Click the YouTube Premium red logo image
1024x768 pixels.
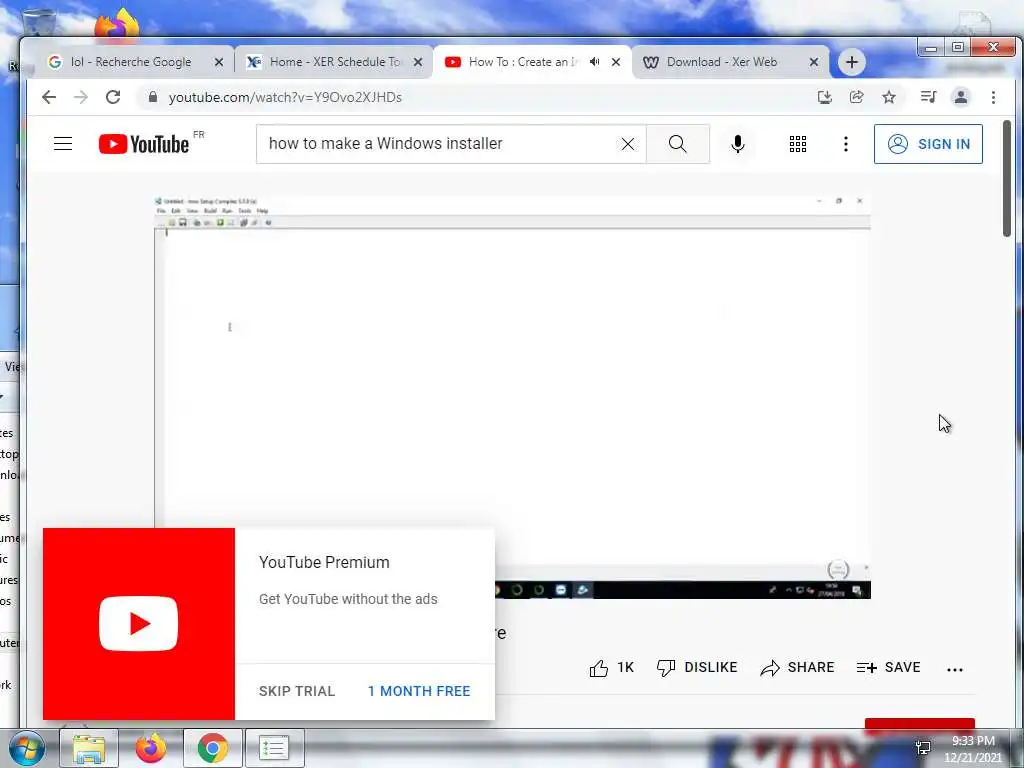(x=138, y=624)
